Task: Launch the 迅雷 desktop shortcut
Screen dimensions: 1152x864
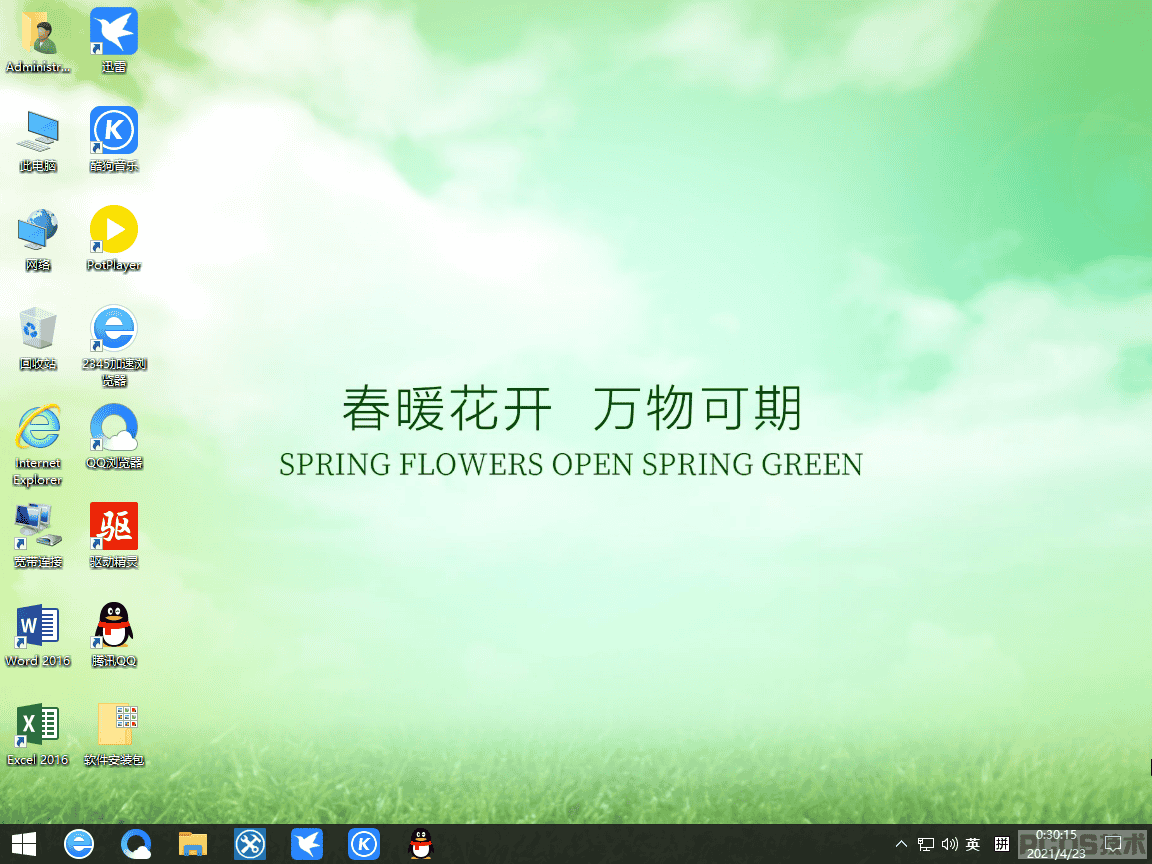Action: click(114, 41)
